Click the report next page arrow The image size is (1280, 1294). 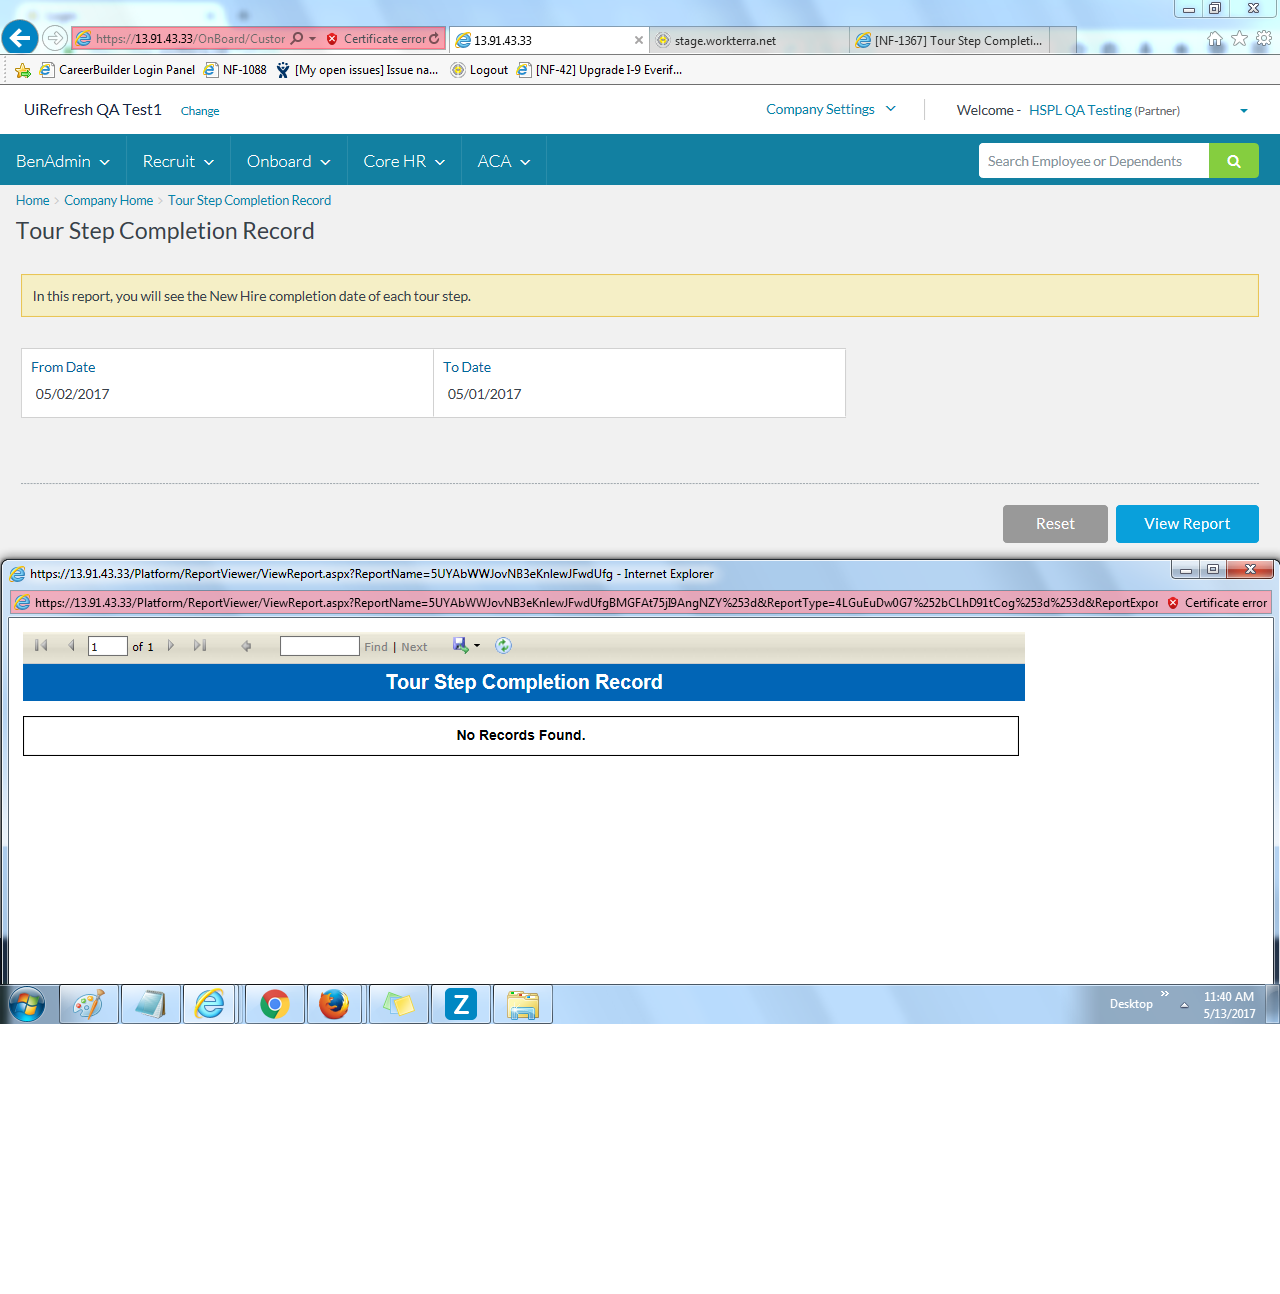[171, 646]
